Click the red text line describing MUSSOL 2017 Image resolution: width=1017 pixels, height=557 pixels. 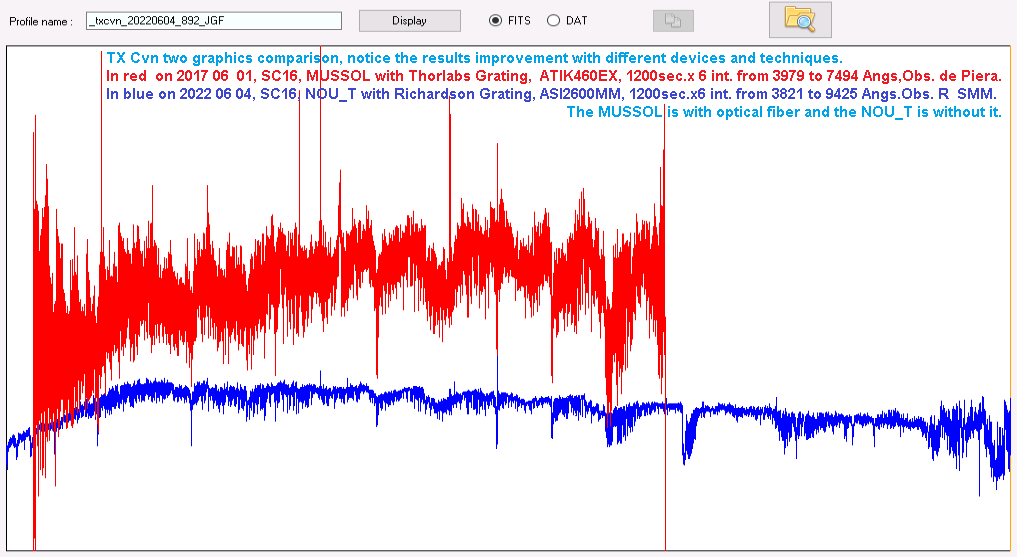[553, 76]
